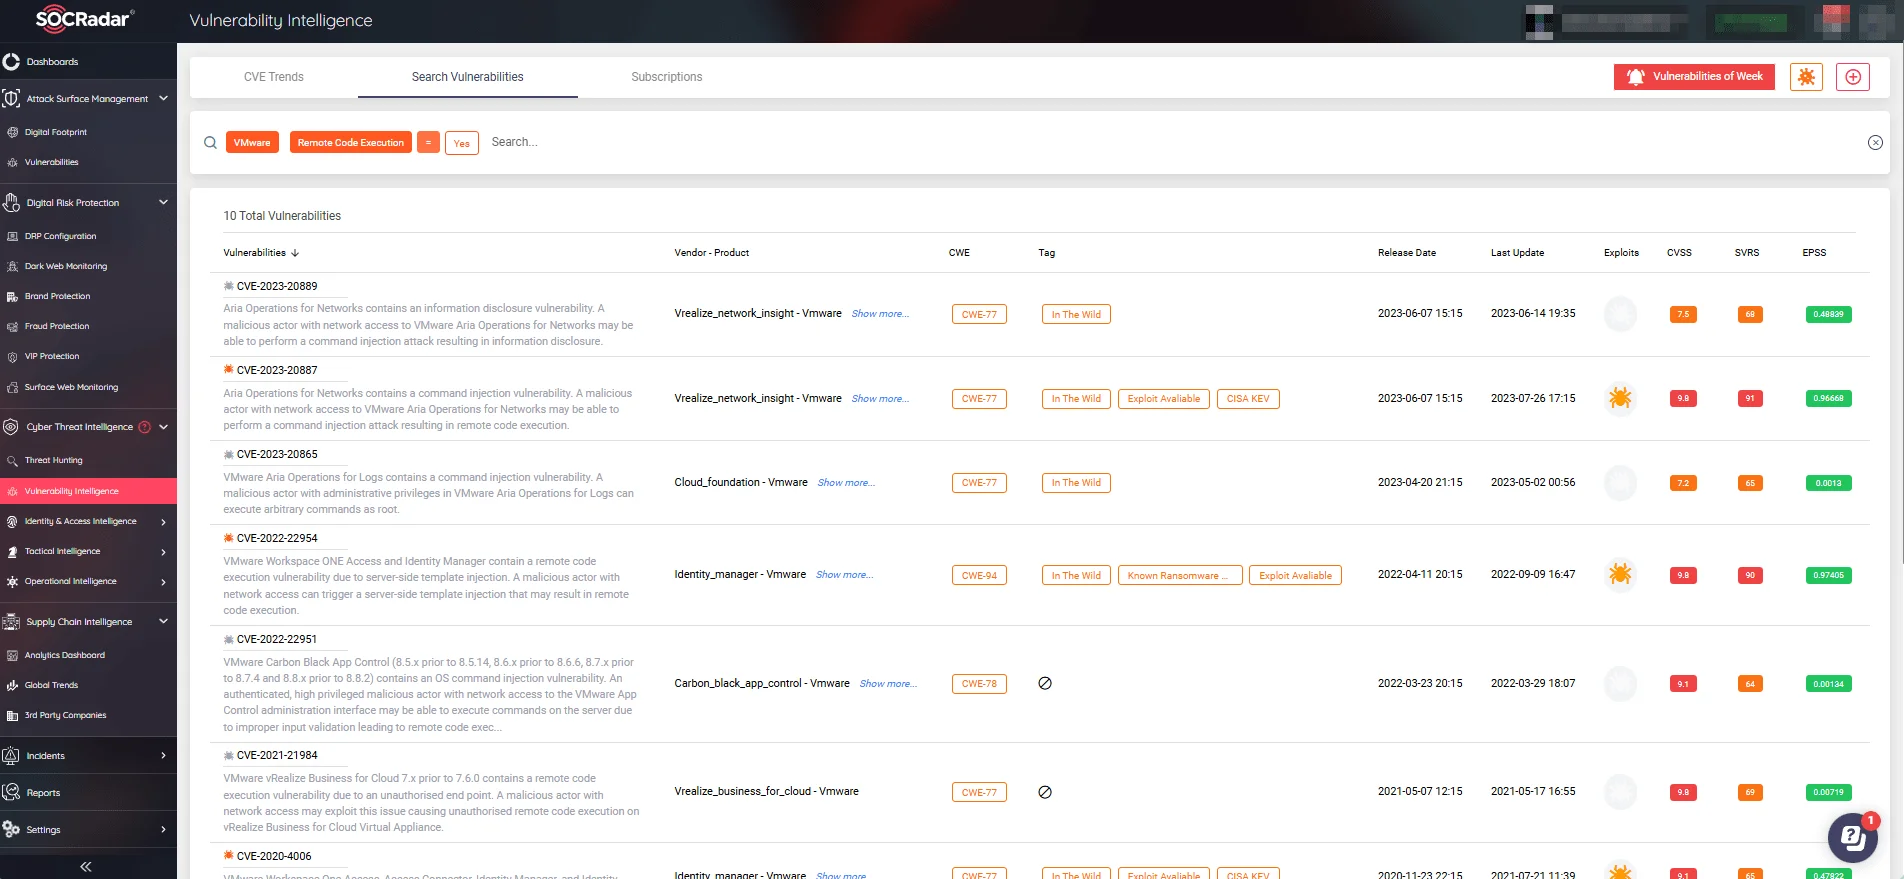Clear the search filters with the X icon

pos(1875,142)
